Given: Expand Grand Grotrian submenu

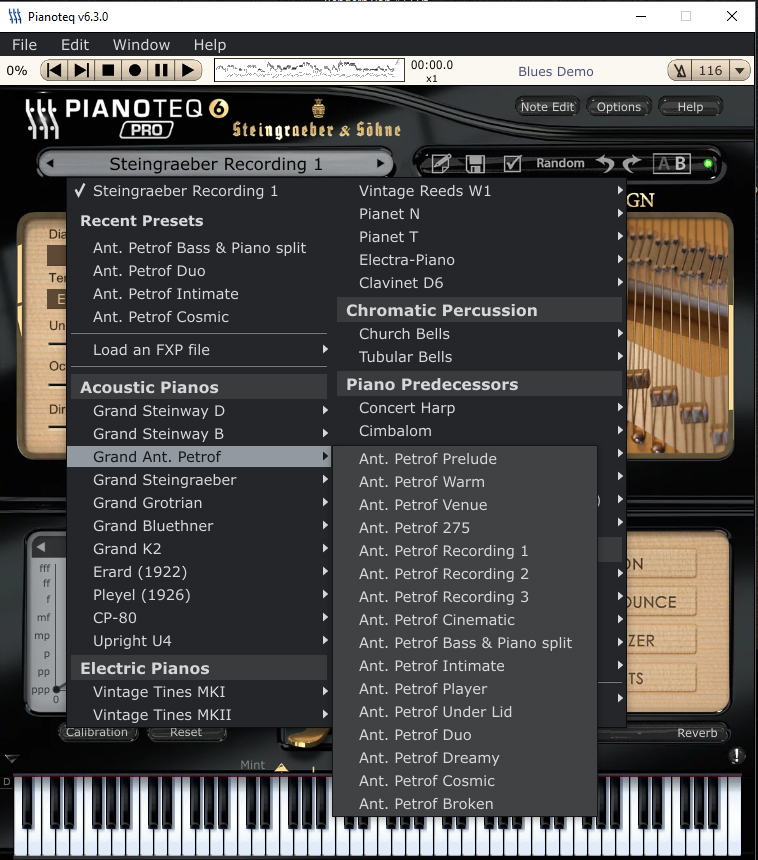Looking at the screenshot, I should pos(199,503).
